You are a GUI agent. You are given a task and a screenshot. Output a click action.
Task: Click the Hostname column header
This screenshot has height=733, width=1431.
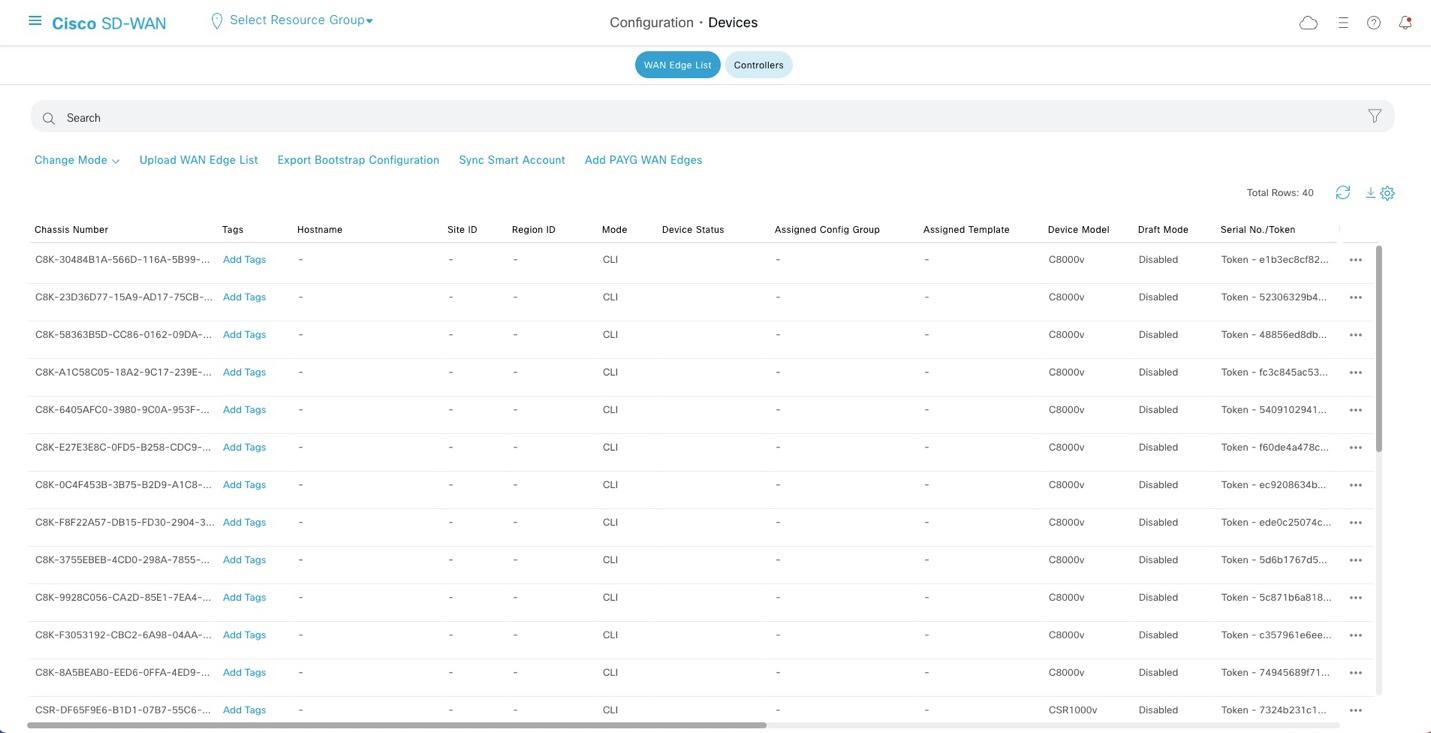point(320,230)
